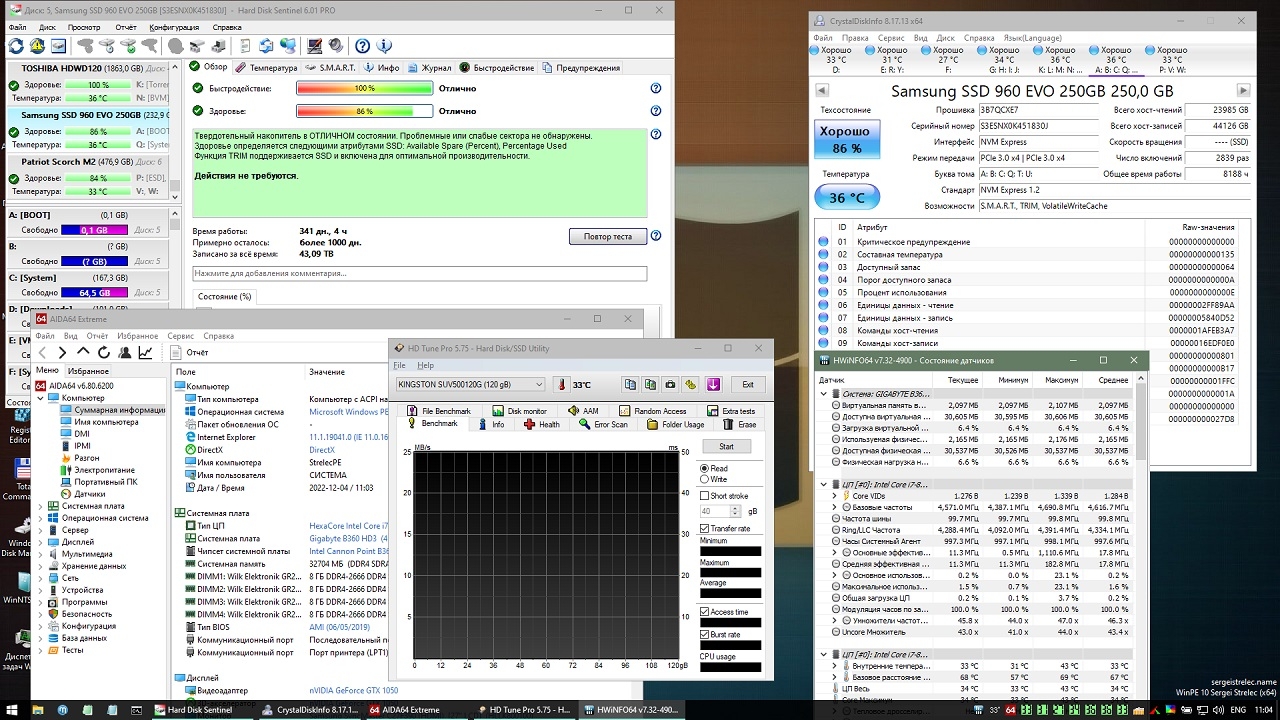The width and height of the screenshot is (1280, 720).
Task: Click the purple download arrow icon in HD Tune
Action: pyautogui.click(x=713, y=385)
